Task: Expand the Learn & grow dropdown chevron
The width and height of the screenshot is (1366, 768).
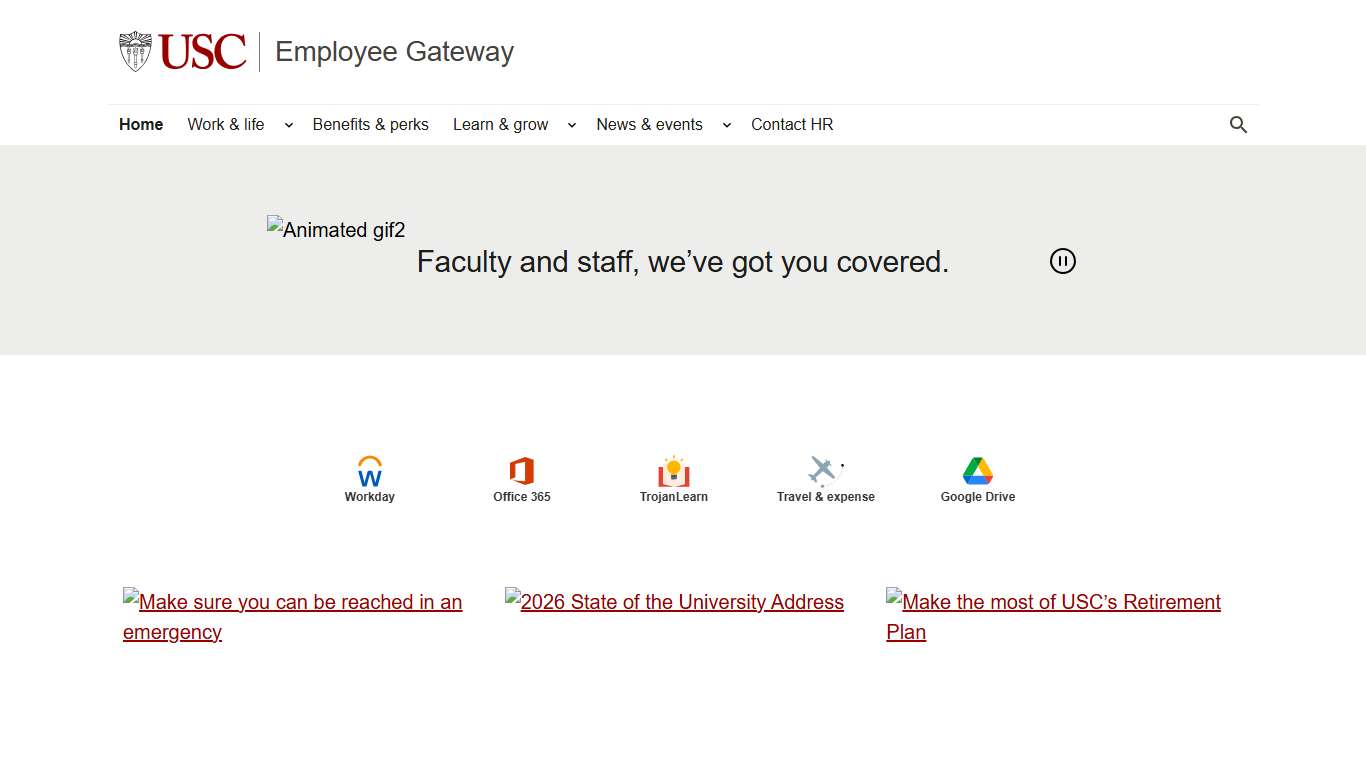Action: pos(571,124)
